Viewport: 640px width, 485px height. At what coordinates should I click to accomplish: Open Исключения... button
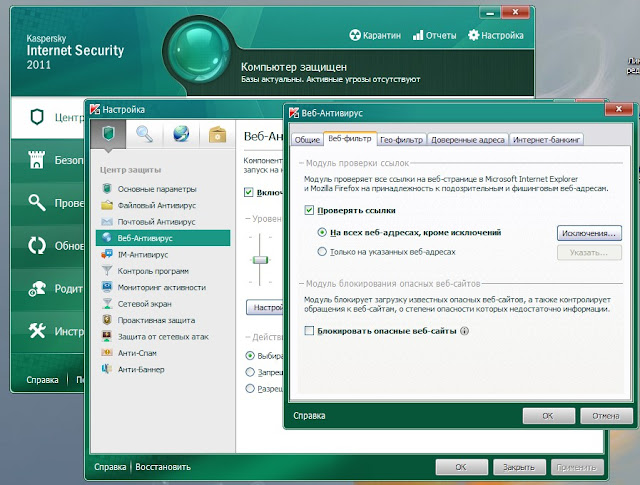pyautogui.click(x=589, y=233)
